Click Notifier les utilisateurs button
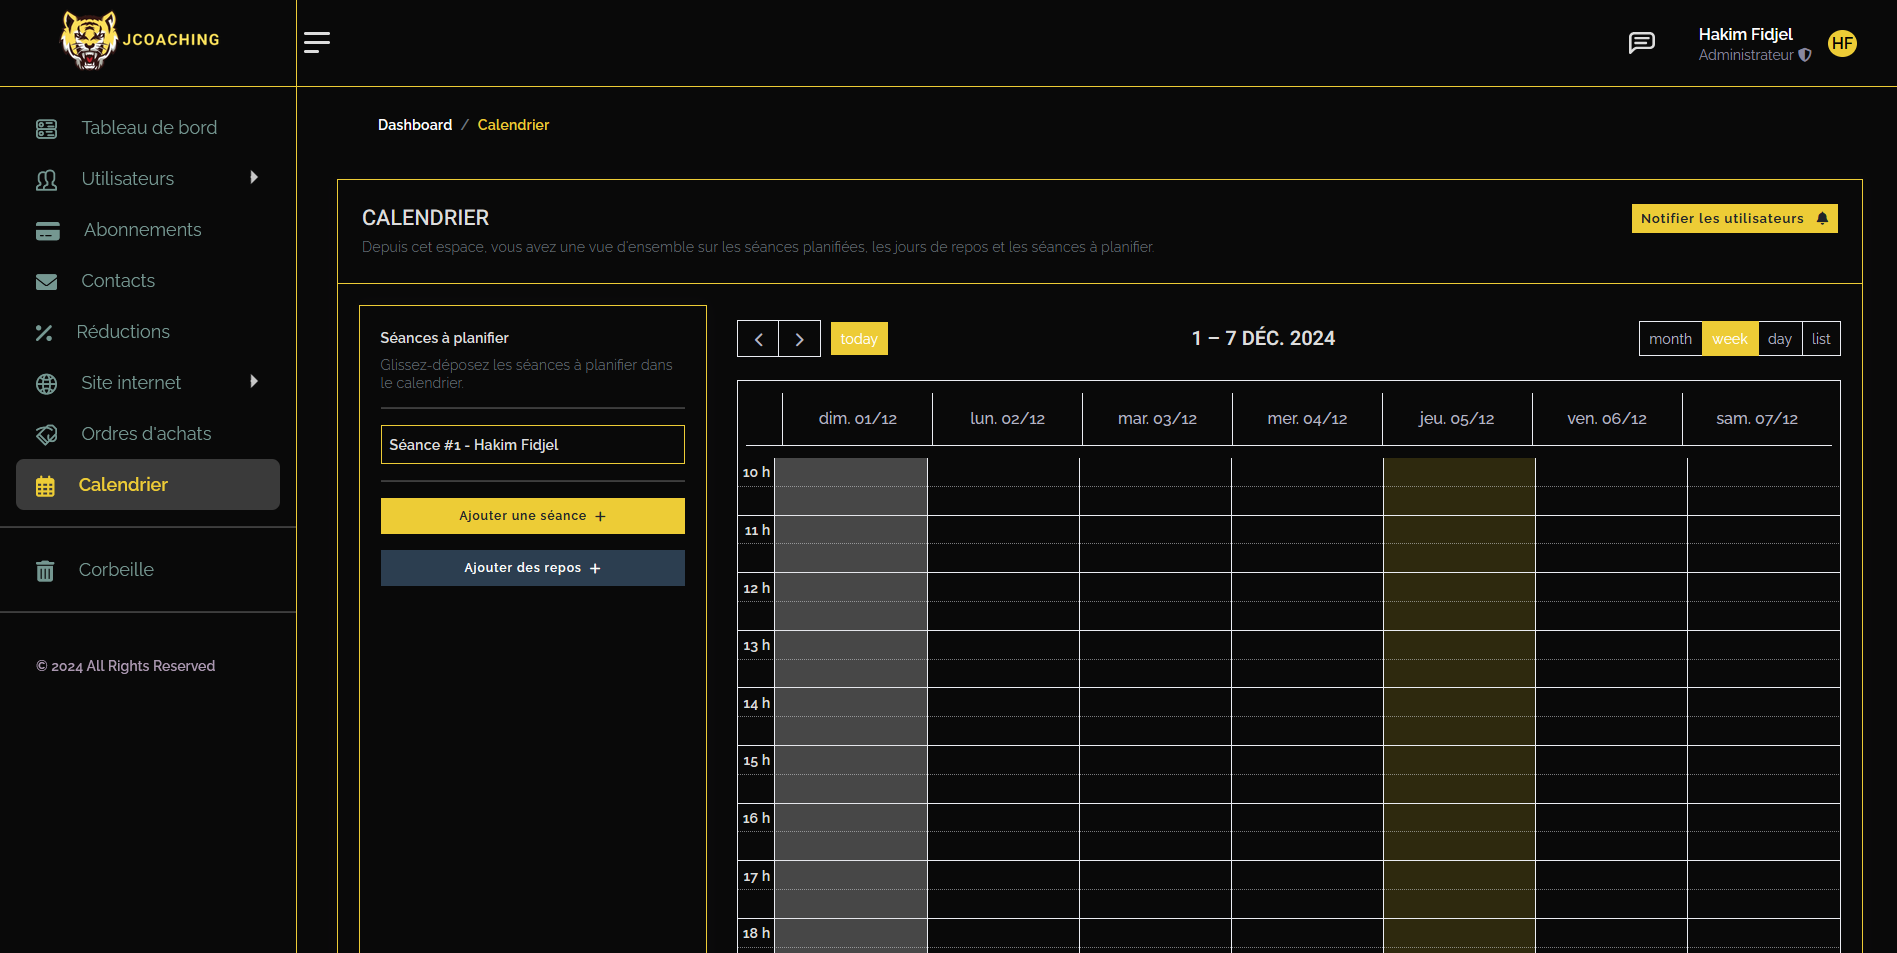 click(1734, 219)
